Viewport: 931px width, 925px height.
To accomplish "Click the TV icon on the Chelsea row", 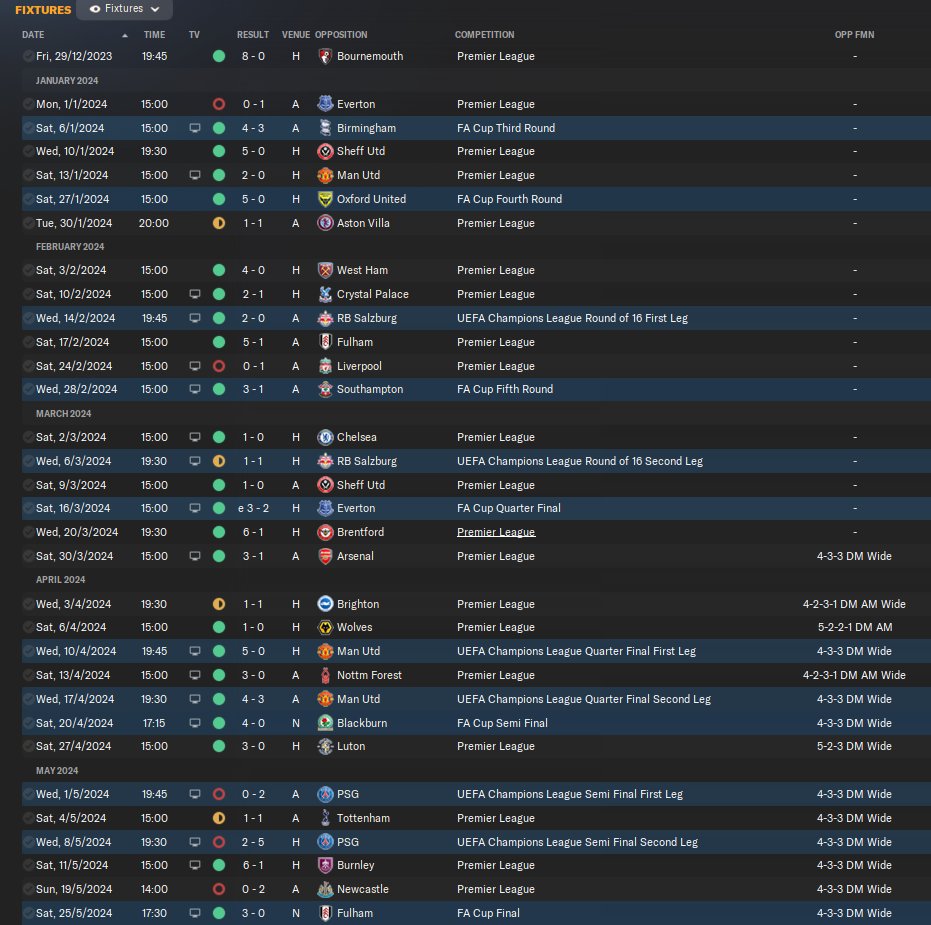I will 195,437.
